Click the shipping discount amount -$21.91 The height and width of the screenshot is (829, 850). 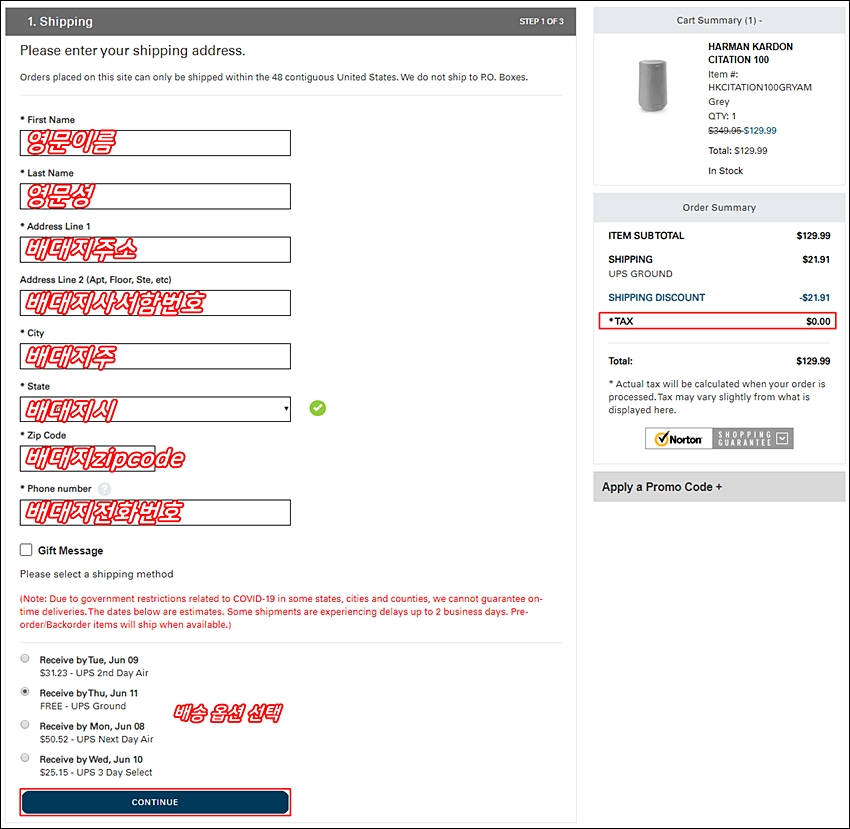tap(814, 298)
